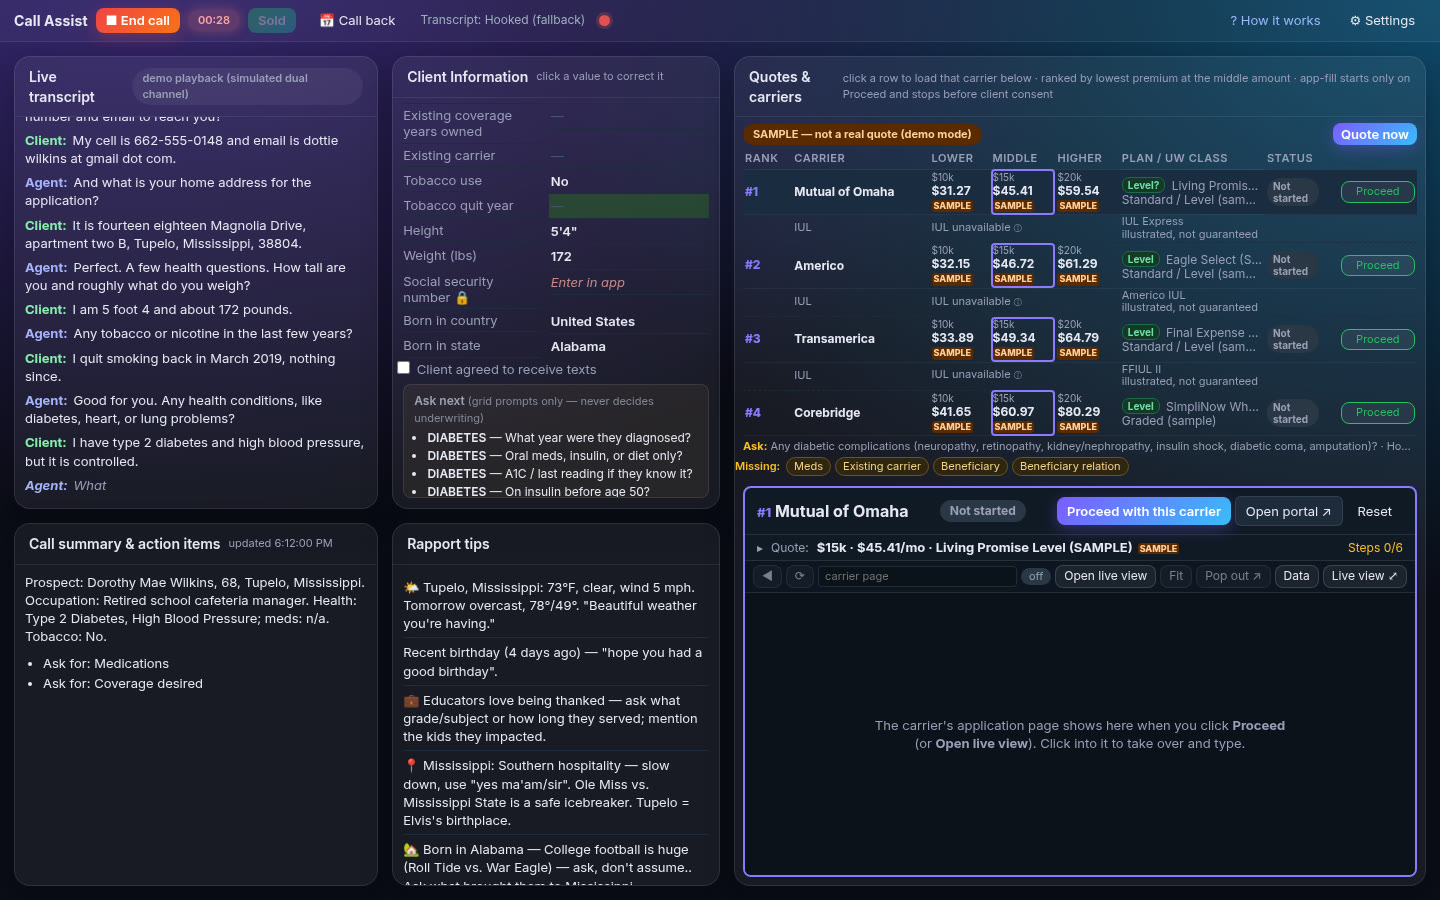Screen dimensions: 1440x900
Task: Schedule a Call back
Action: [357, 20]
